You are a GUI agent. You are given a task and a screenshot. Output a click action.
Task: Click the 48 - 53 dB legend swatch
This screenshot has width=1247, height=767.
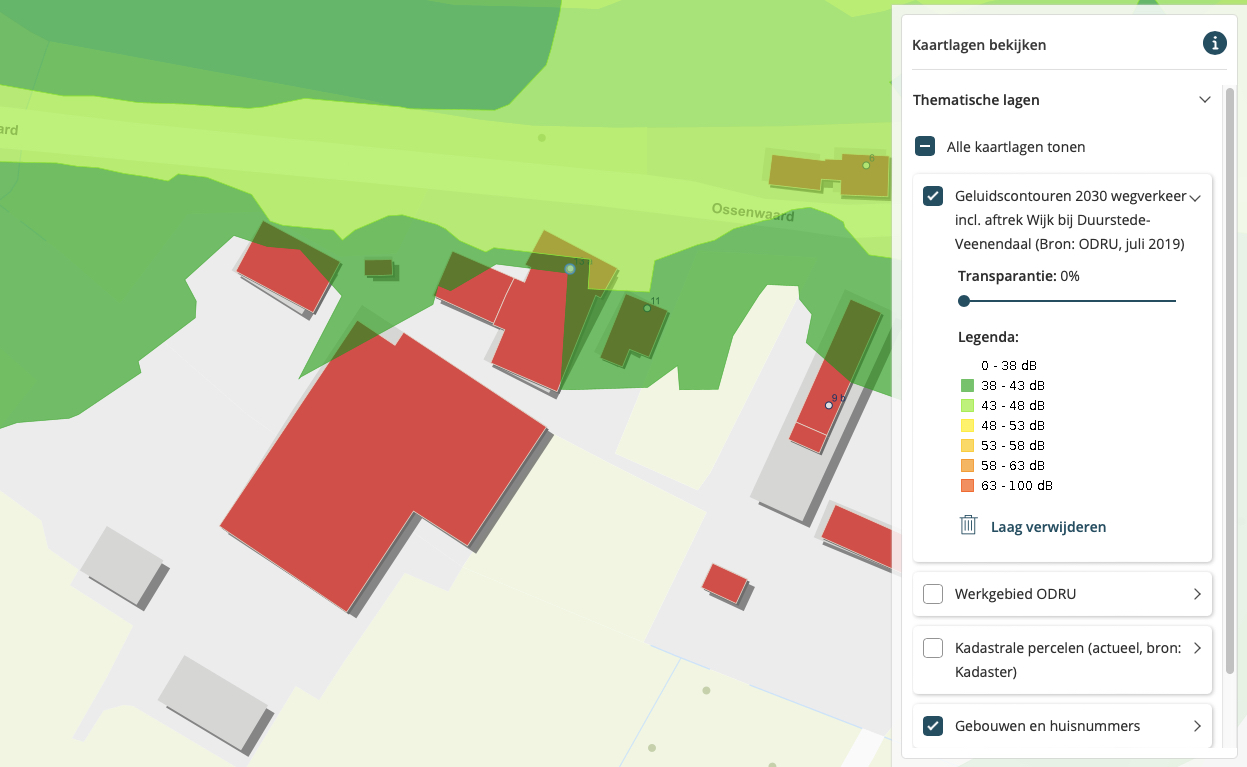tap(967, 425)
